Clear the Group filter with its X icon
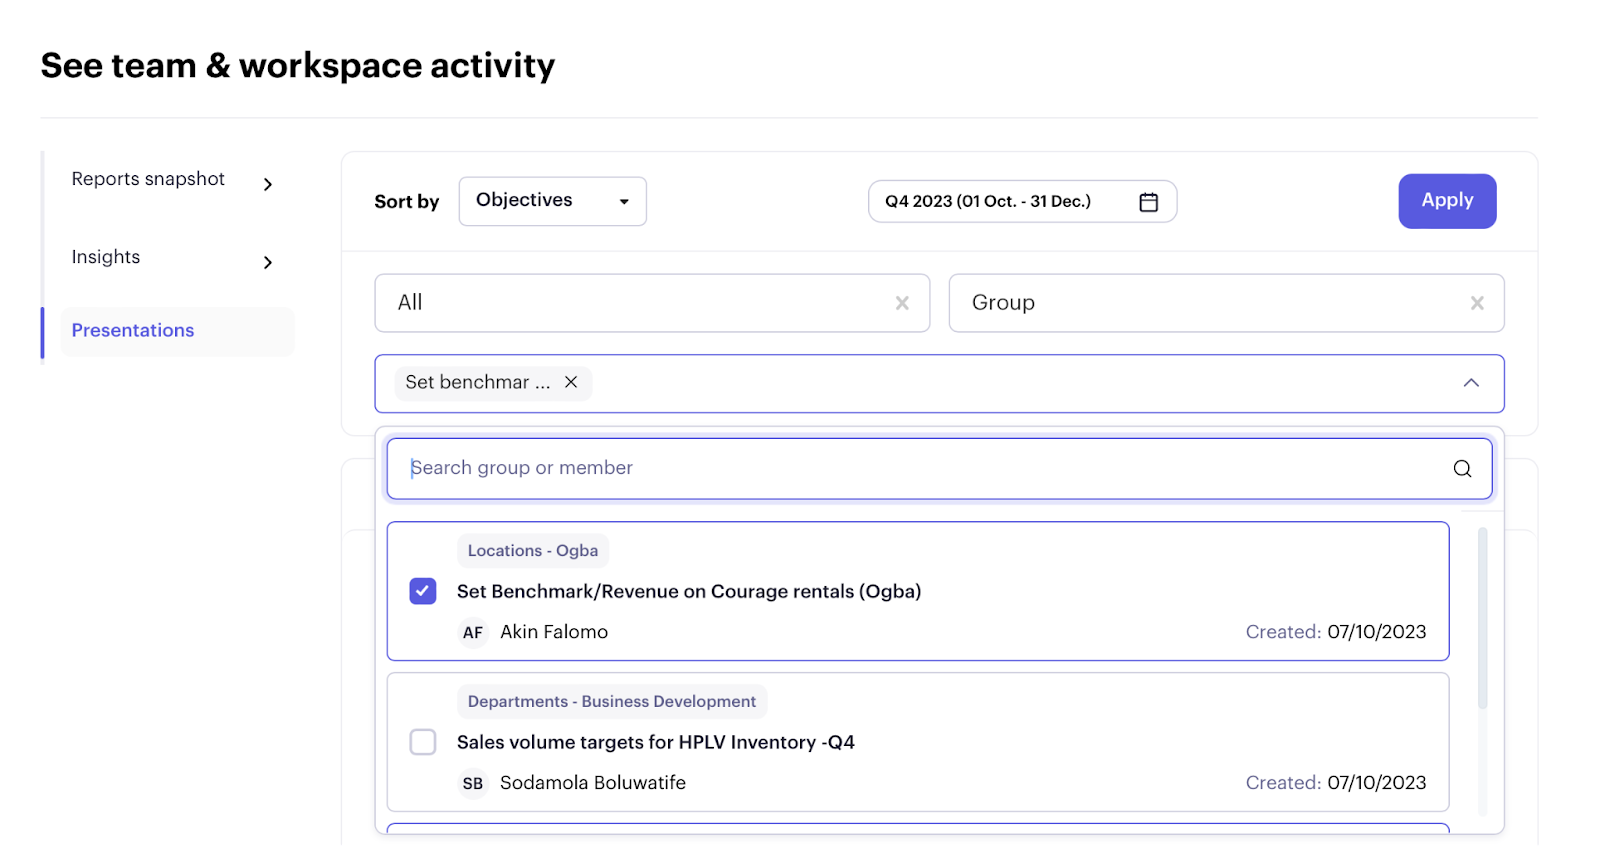 (1477, 303)
